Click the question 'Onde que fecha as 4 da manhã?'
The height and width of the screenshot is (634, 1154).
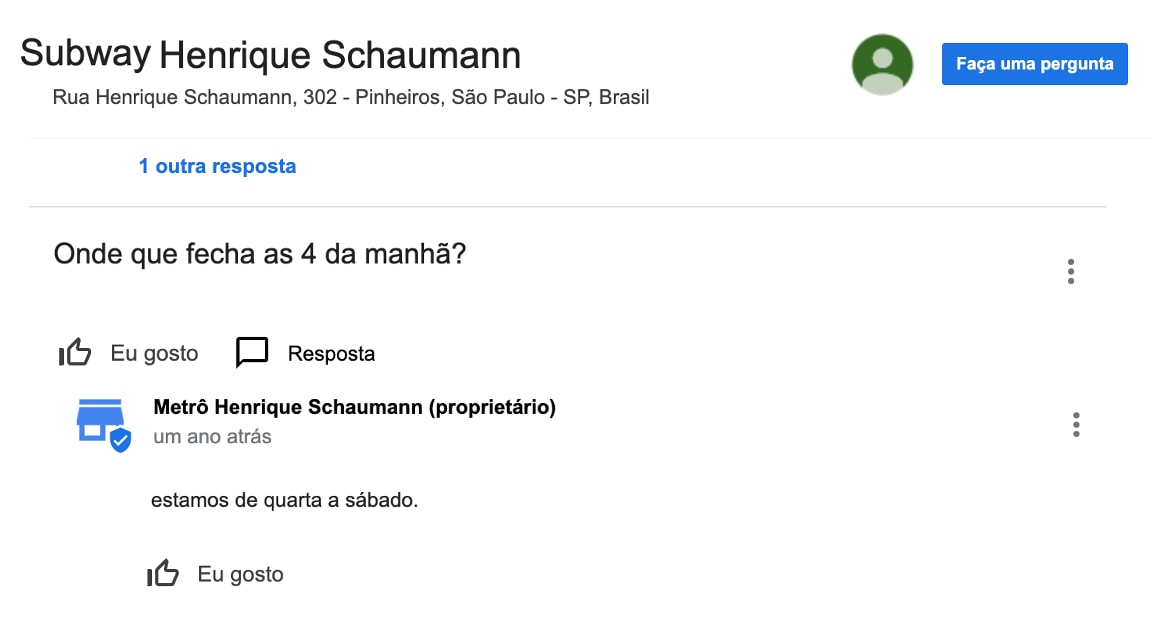[260, 254]
